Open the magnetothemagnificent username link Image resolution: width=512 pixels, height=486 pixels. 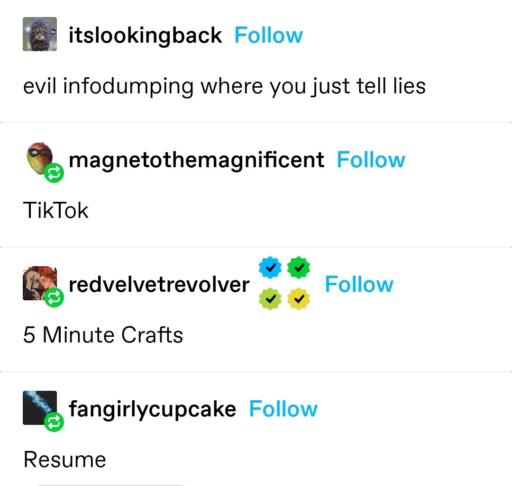(196, 160)
